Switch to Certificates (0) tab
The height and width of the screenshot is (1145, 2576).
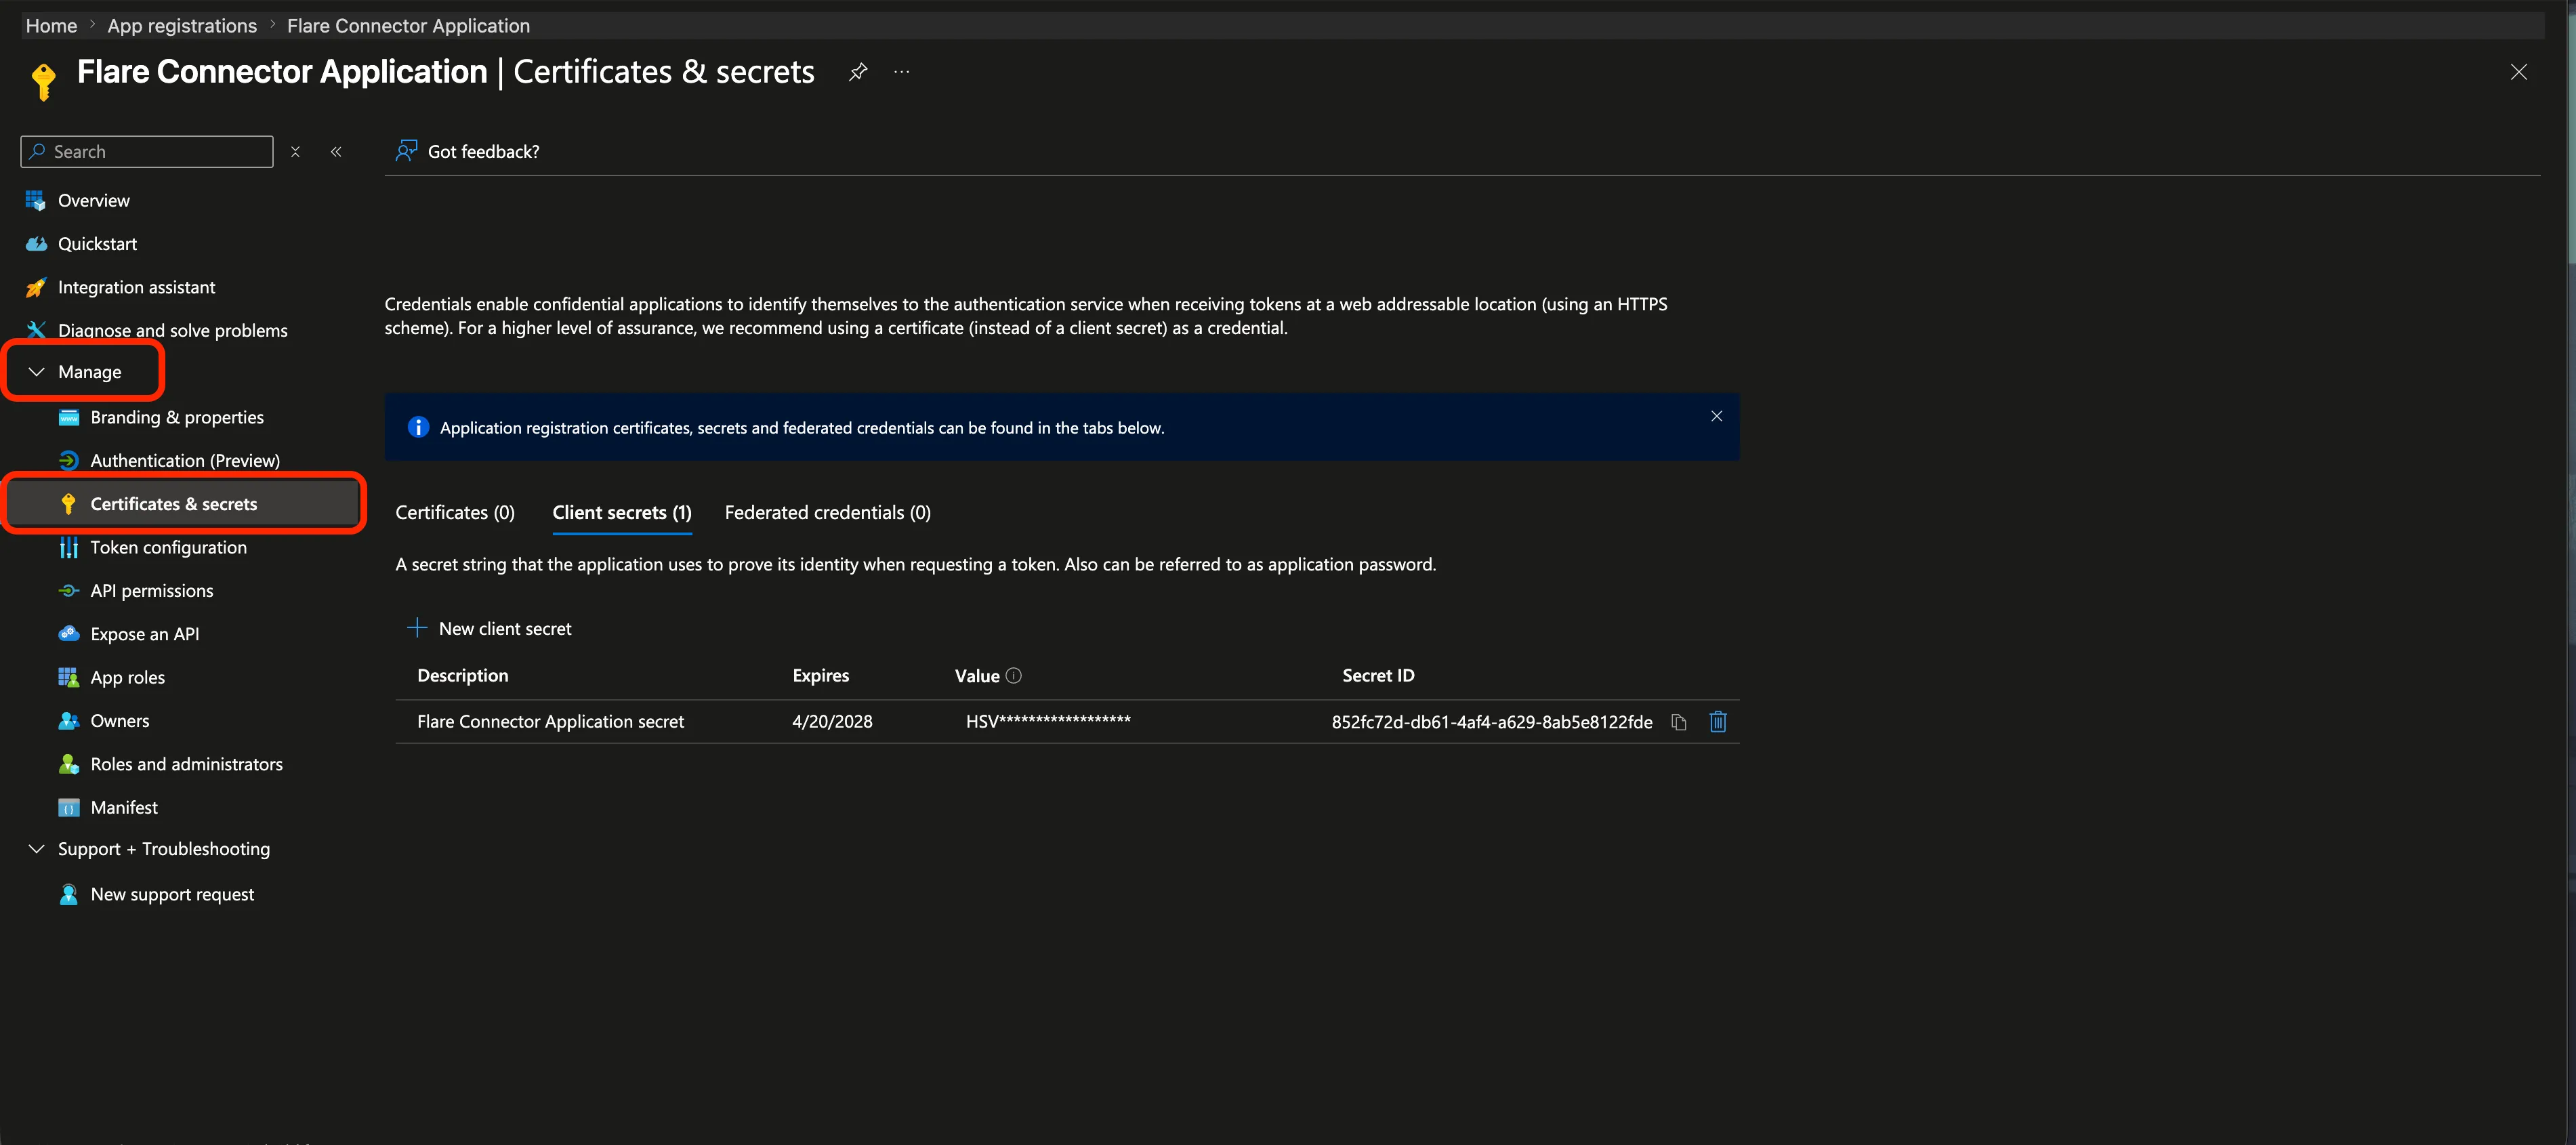pos(455,513)
